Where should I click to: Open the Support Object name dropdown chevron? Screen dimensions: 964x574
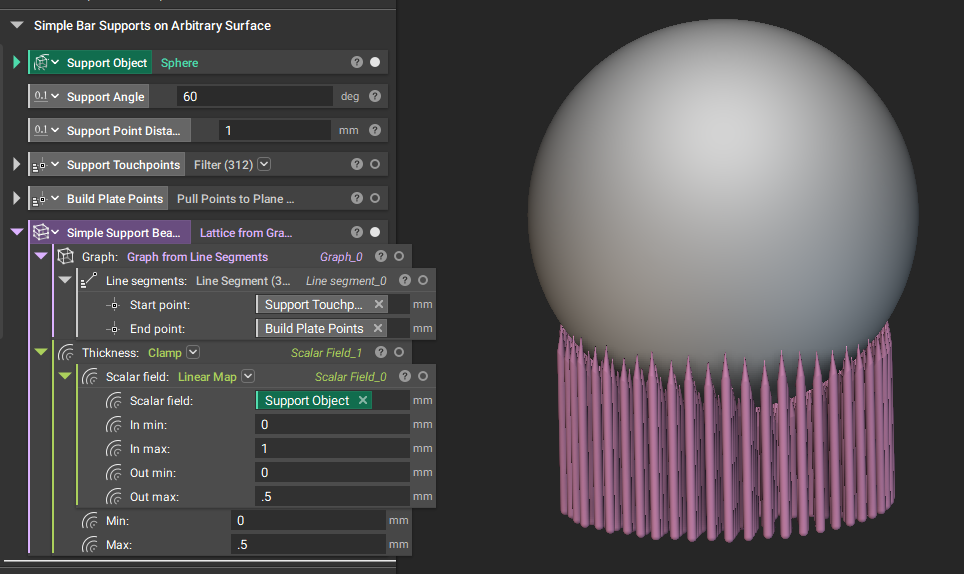(55, 62)
